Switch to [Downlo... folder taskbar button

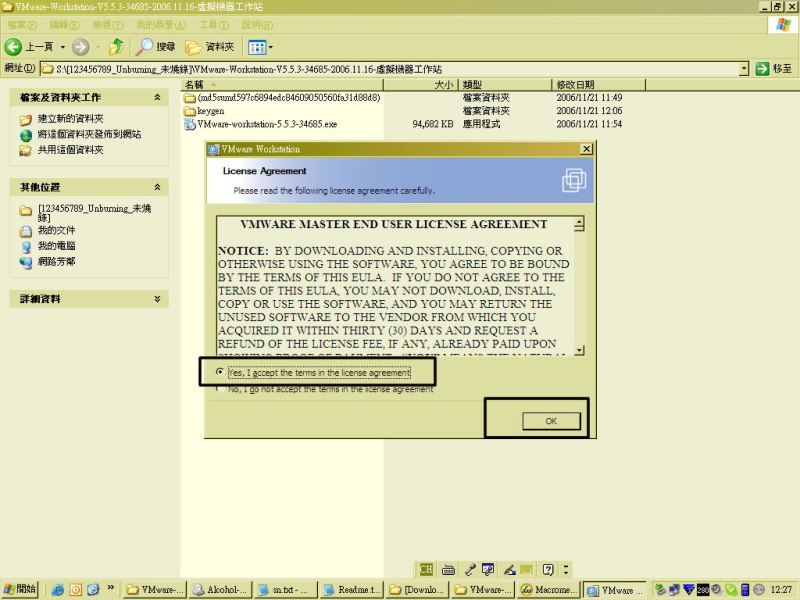tap(418, 590)
